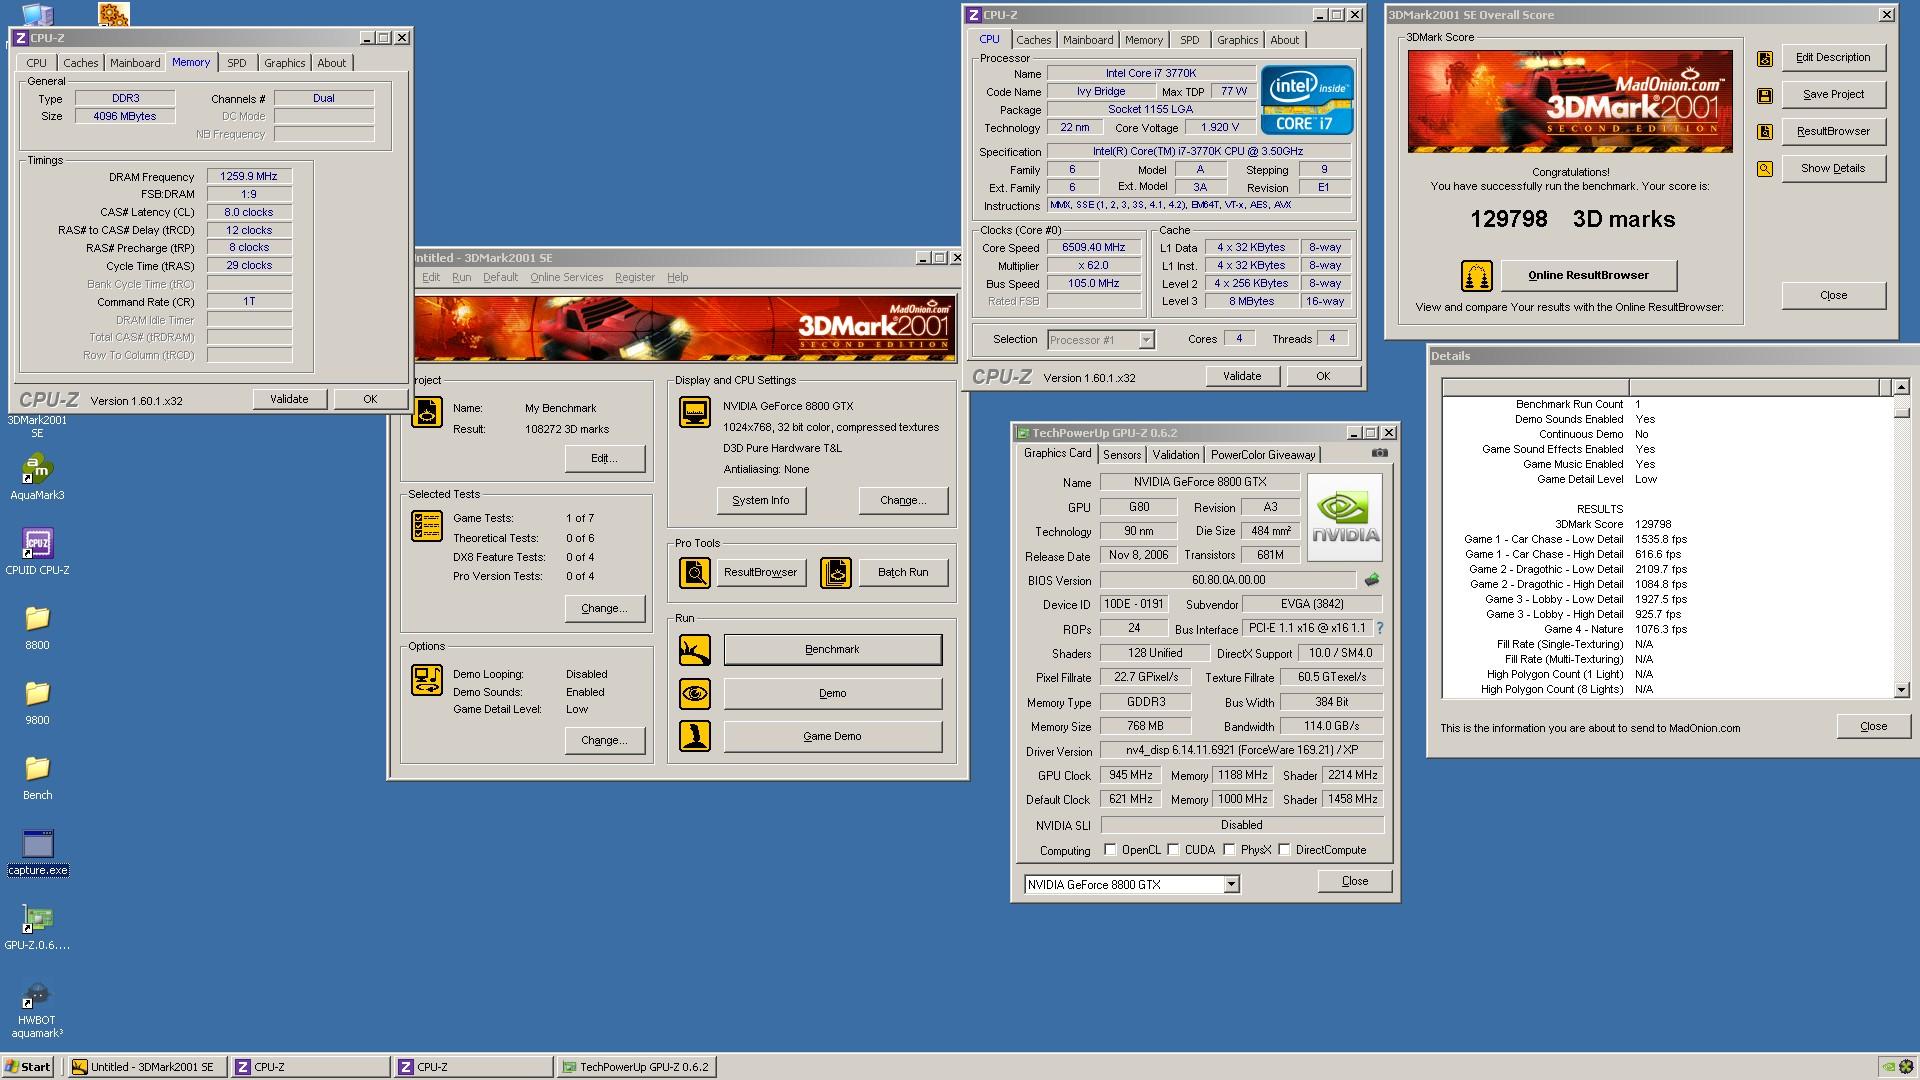This screenshot has width=1920, height=1080.
Task: Click the Edit button in Project section
Action: (x=604, y=459)
